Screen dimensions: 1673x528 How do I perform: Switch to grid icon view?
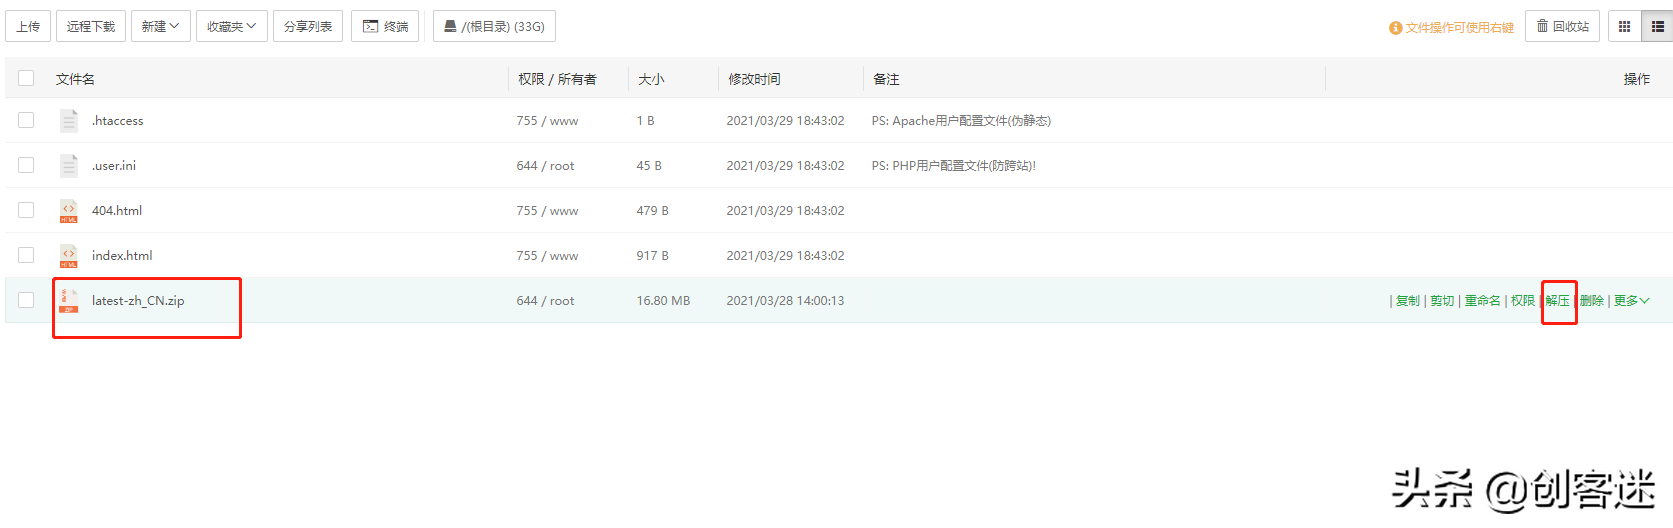1624,27
